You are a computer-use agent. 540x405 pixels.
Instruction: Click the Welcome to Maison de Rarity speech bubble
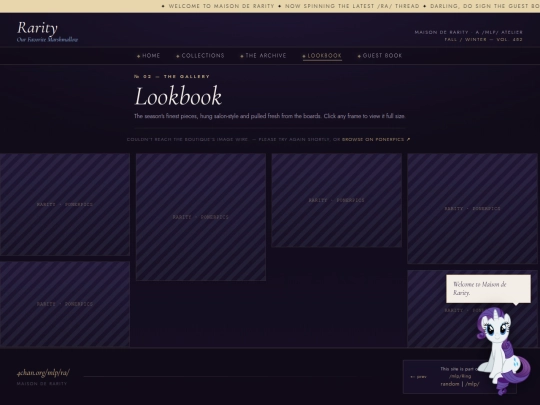(x=488, y=289)
